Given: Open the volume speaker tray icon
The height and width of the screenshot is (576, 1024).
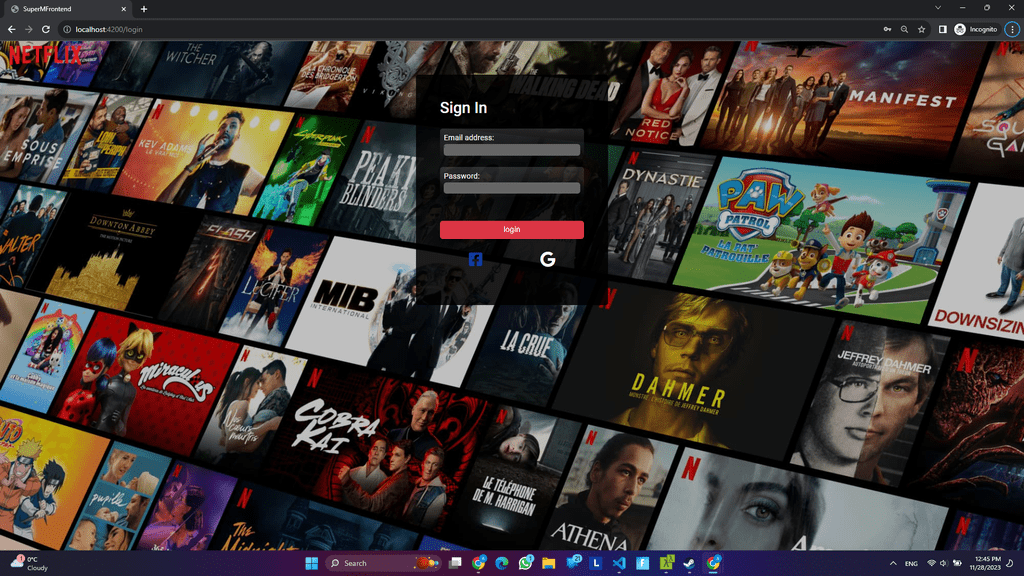Looking at the screenshot, I should 944,563.
